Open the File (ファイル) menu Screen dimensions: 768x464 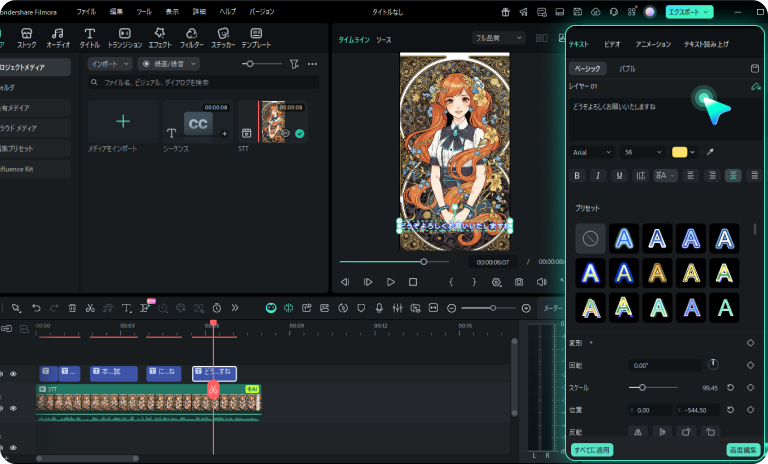pyautogui.click(x=87, y=11)
